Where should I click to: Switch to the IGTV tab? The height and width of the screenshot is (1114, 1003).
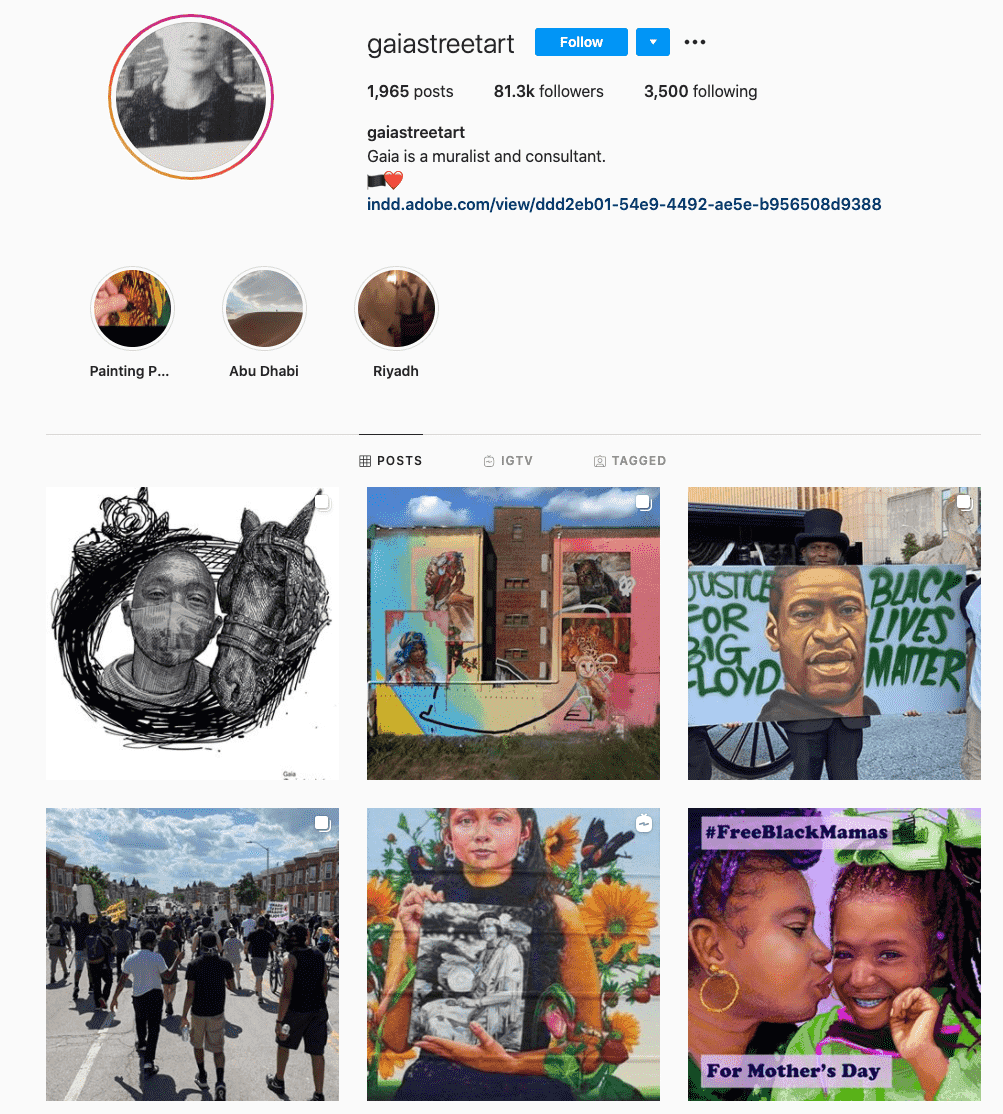(x=509, y=461)
